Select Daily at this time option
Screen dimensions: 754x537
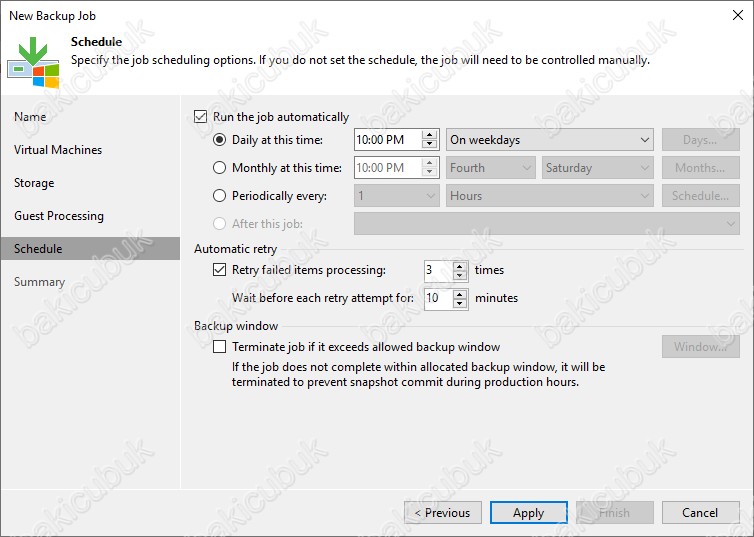point(219,140)
